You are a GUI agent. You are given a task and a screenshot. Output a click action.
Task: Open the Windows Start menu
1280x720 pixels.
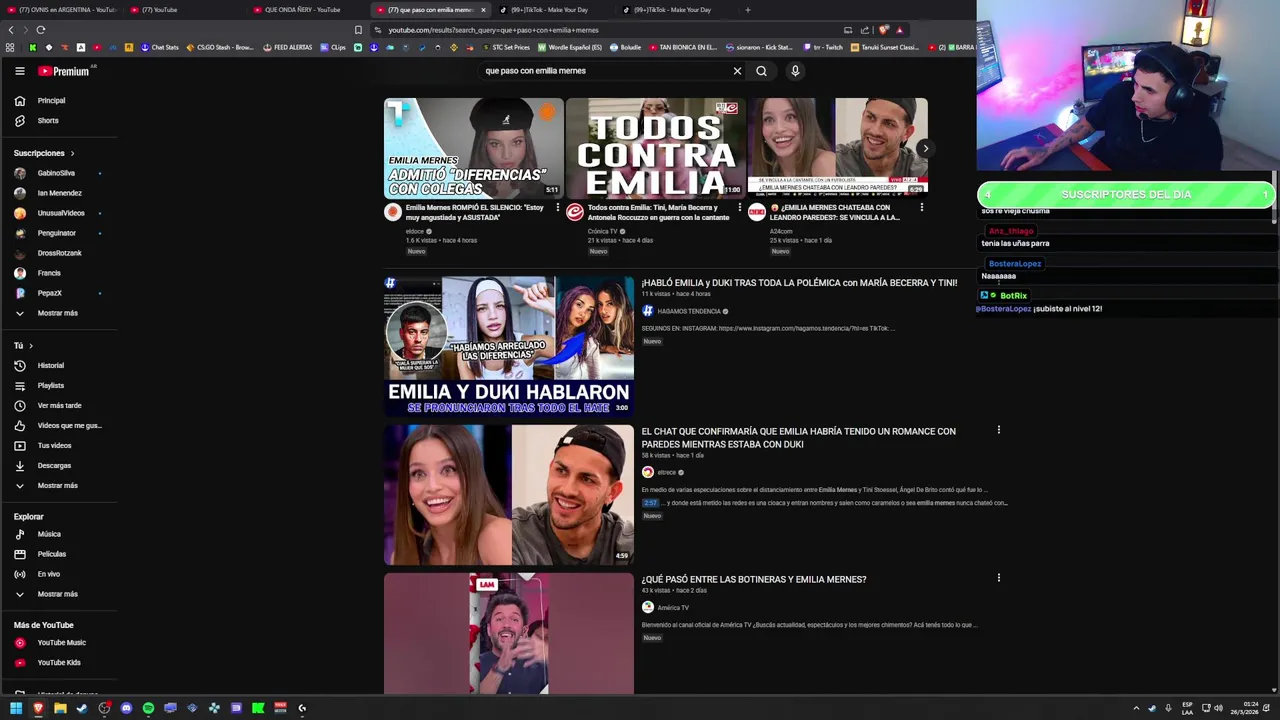(x=16, y=708)
